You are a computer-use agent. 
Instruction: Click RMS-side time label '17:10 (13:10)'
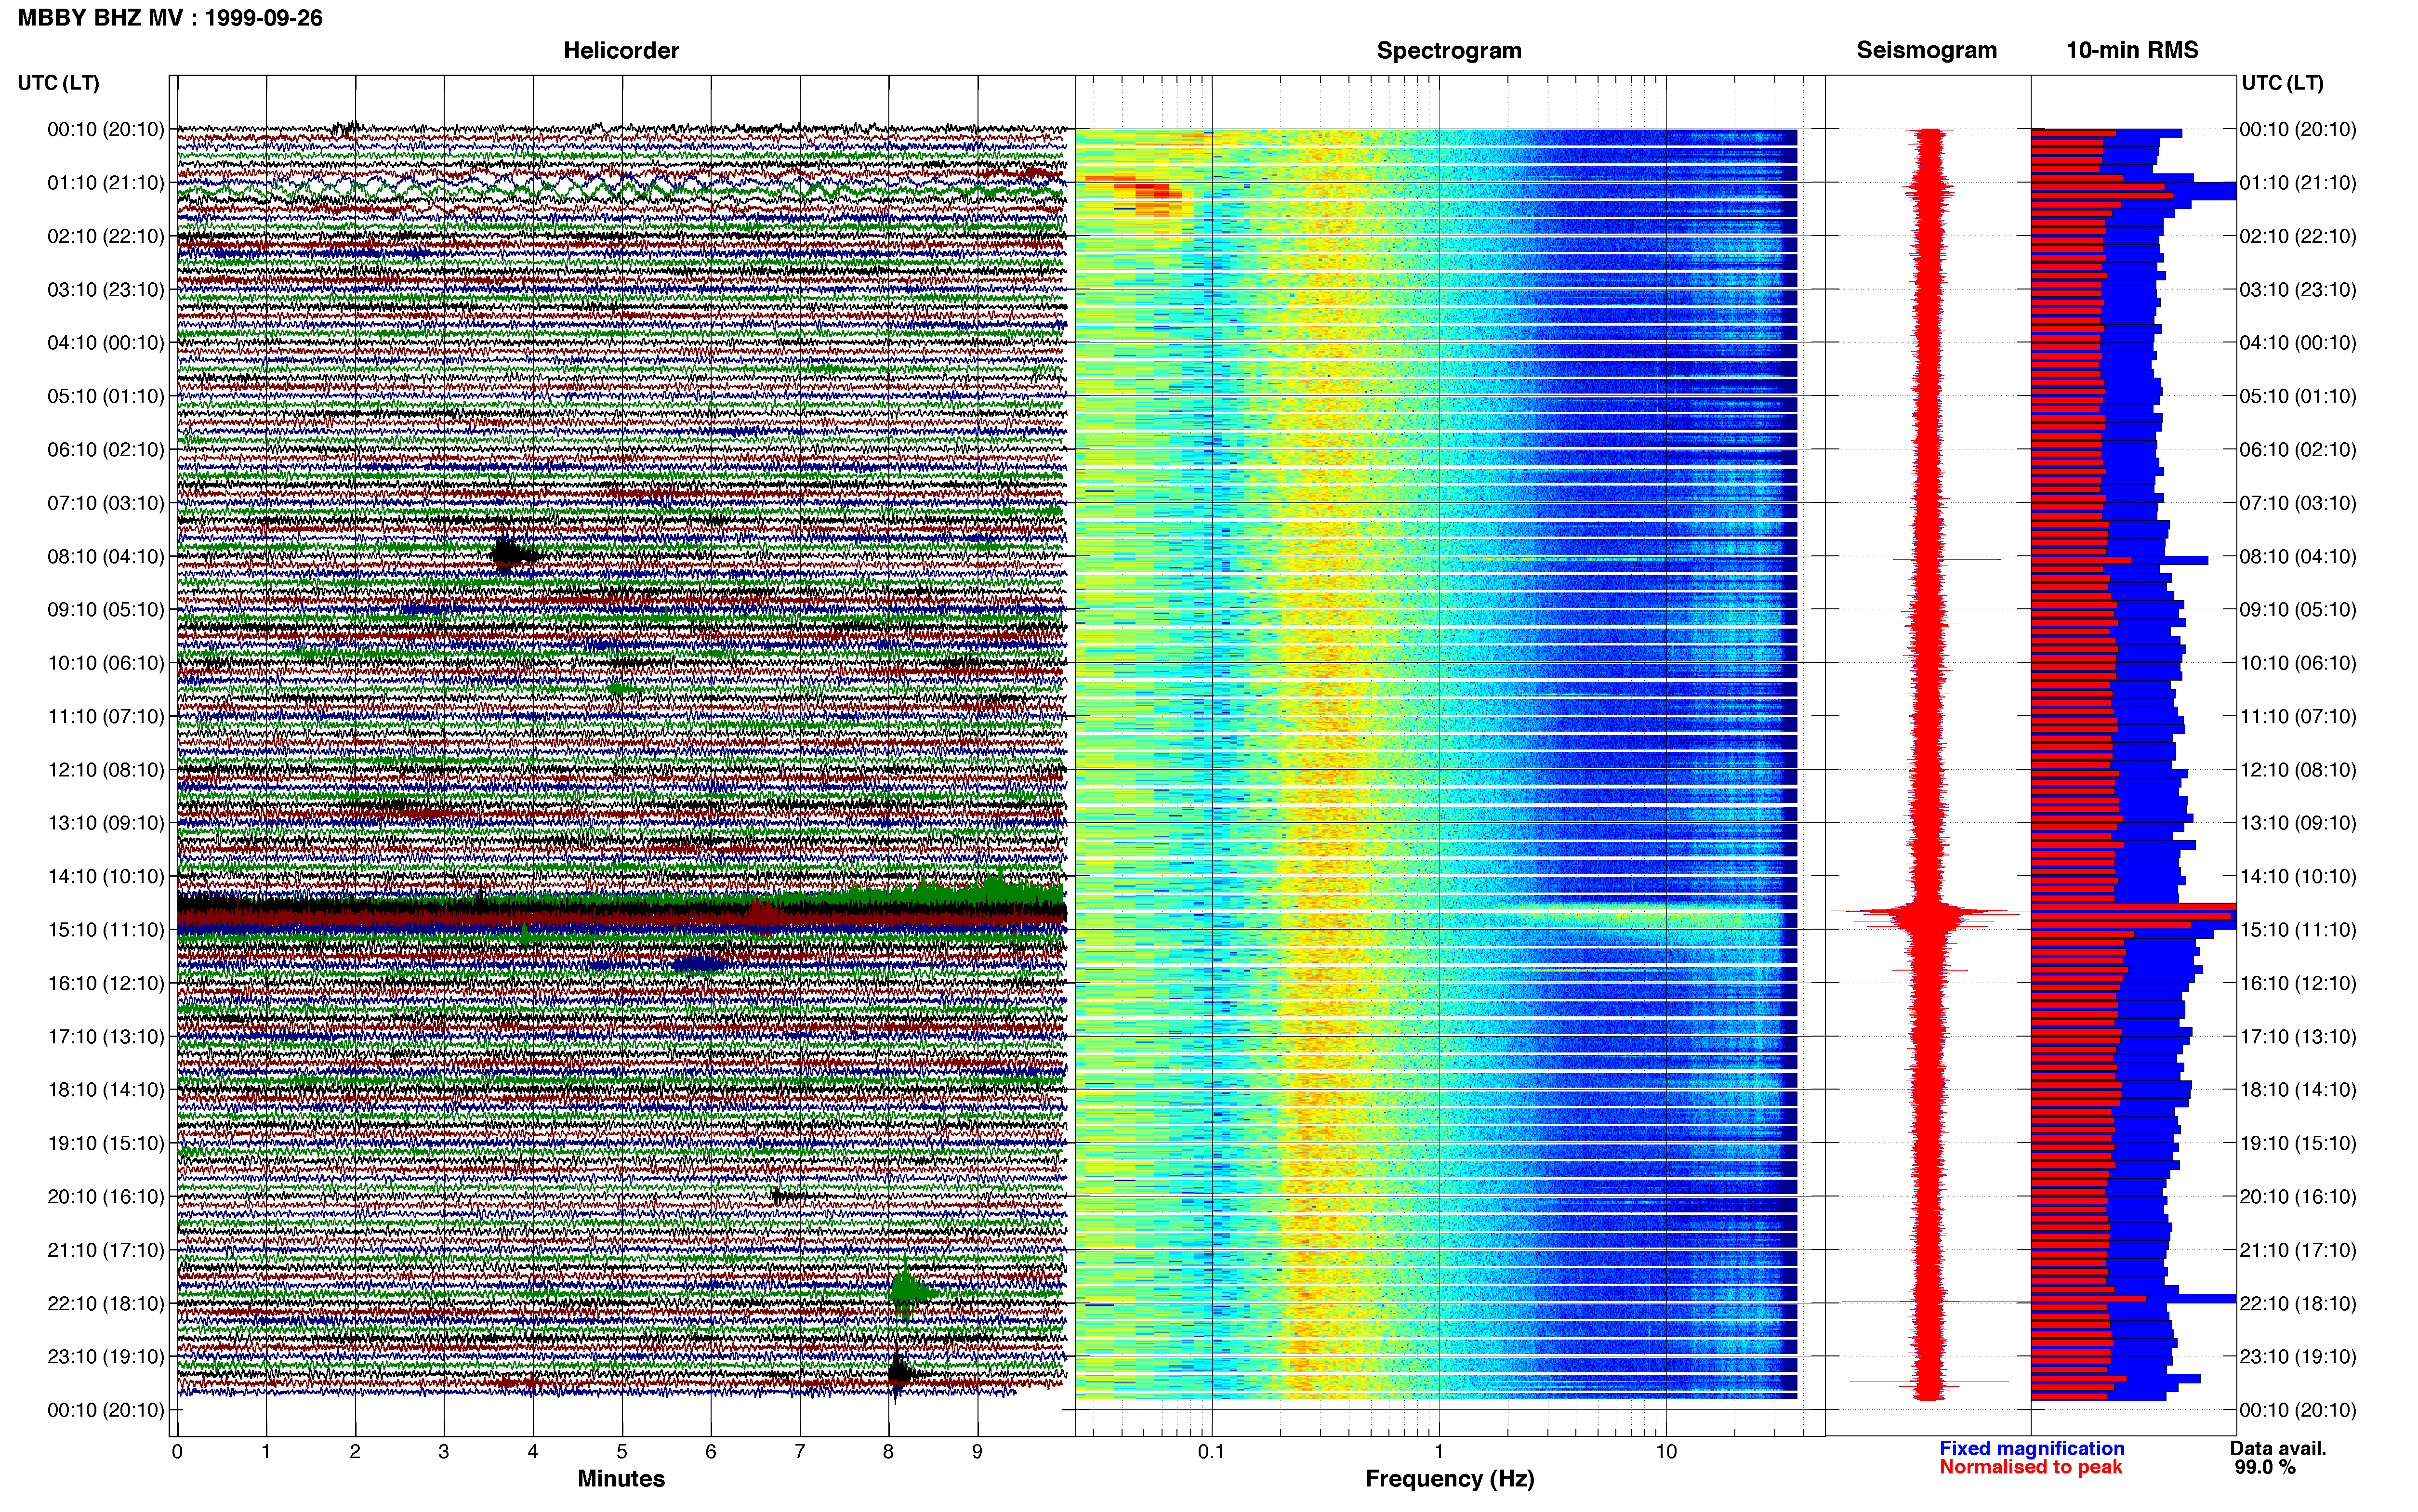point(2298,1036)
